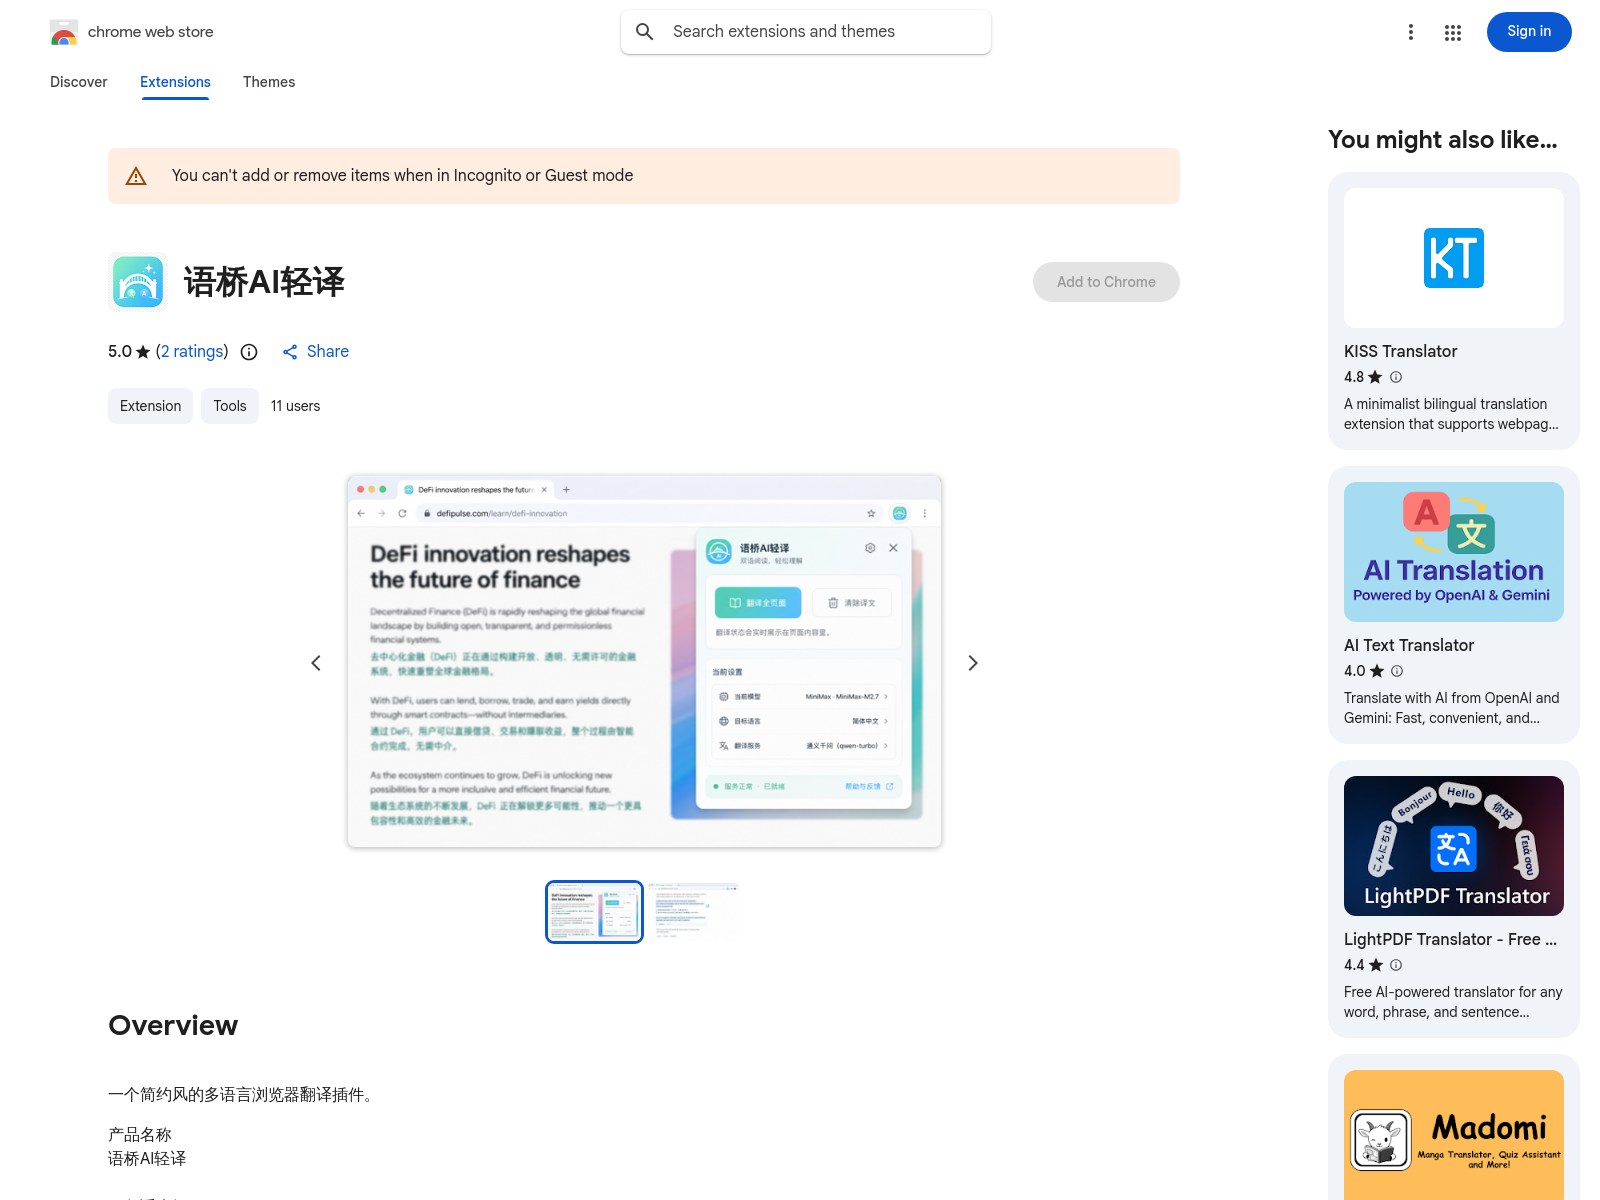Open the 2 ratings link
This screenshot has height=1200, width=1600.
click(192, 352)
